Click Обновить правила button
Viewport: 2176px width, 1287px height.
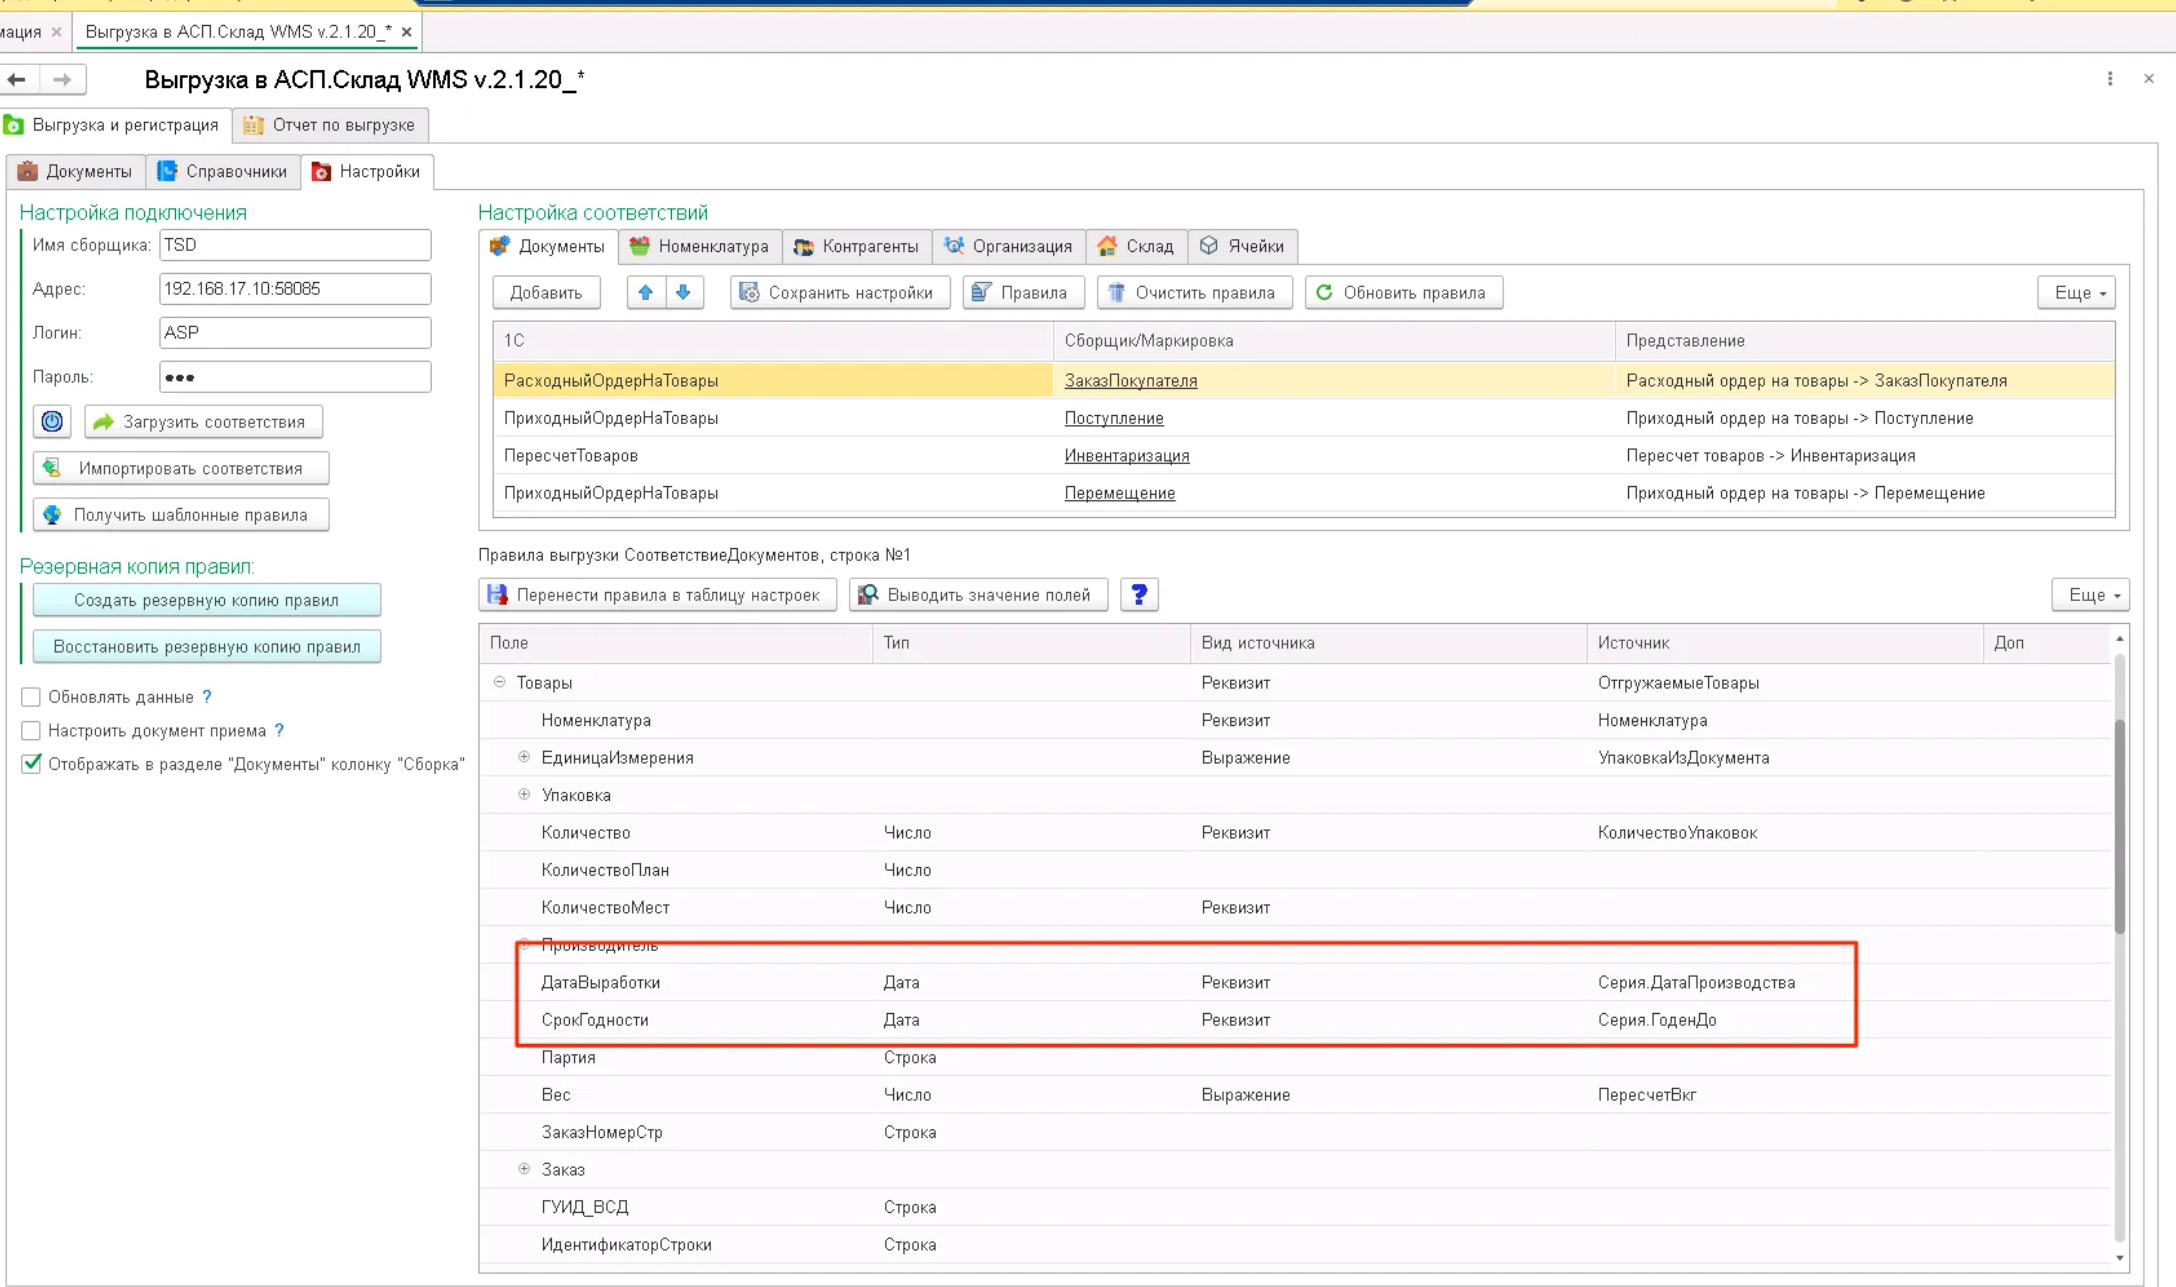(1404, 293)
